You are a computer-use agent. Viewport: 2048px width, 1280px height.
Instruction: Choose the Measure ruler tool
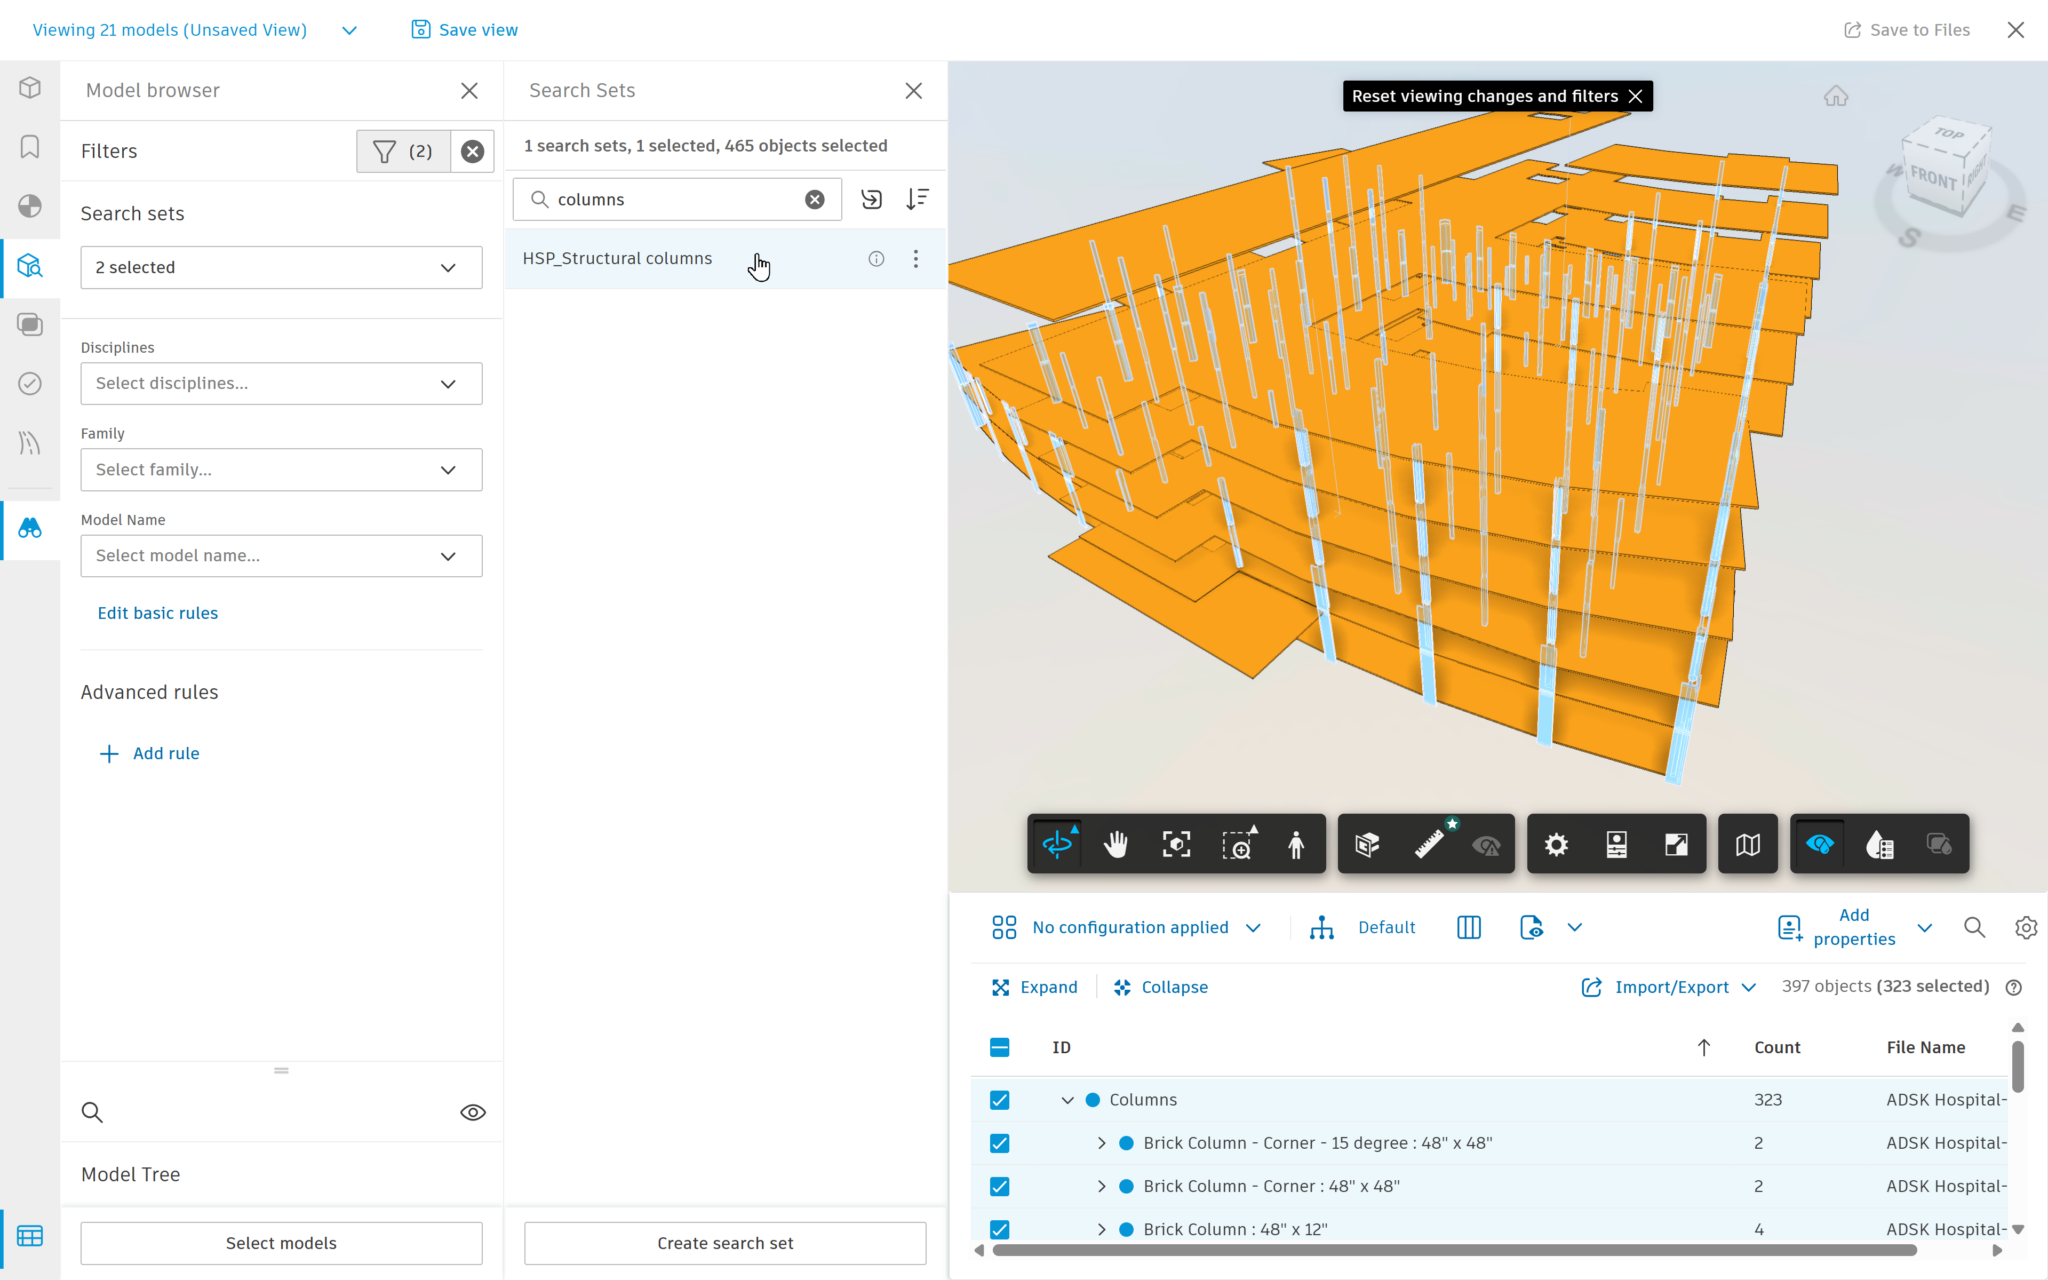[x=1428, y=845]
